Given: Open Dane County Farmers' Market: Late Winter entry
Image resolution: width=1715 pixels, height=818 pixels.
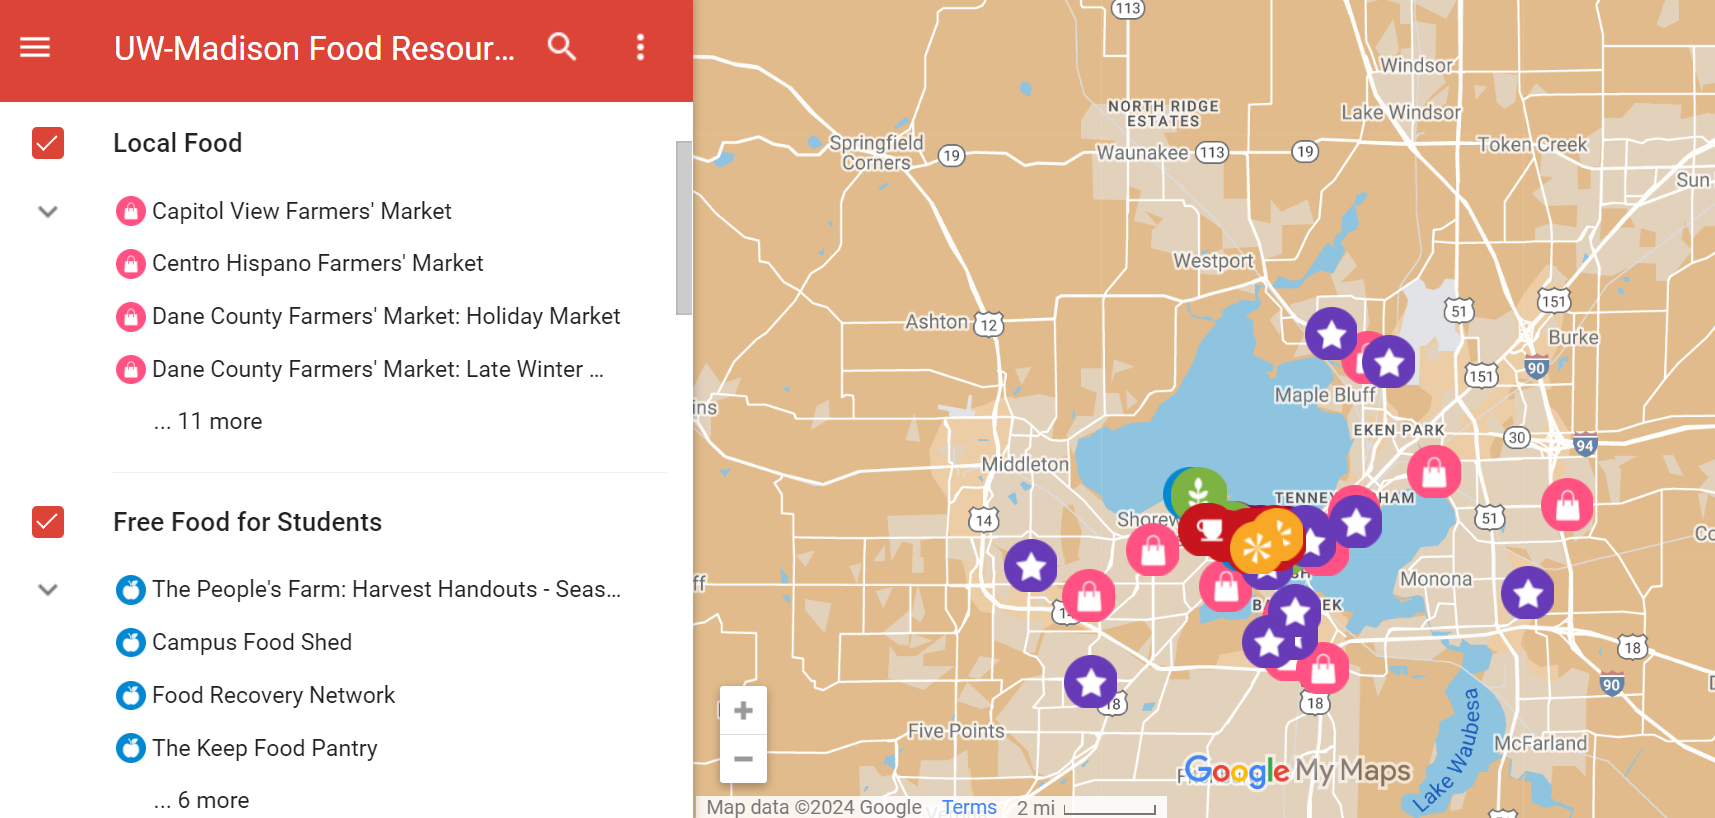Looking at the screenshot, I should click(378, 369).
